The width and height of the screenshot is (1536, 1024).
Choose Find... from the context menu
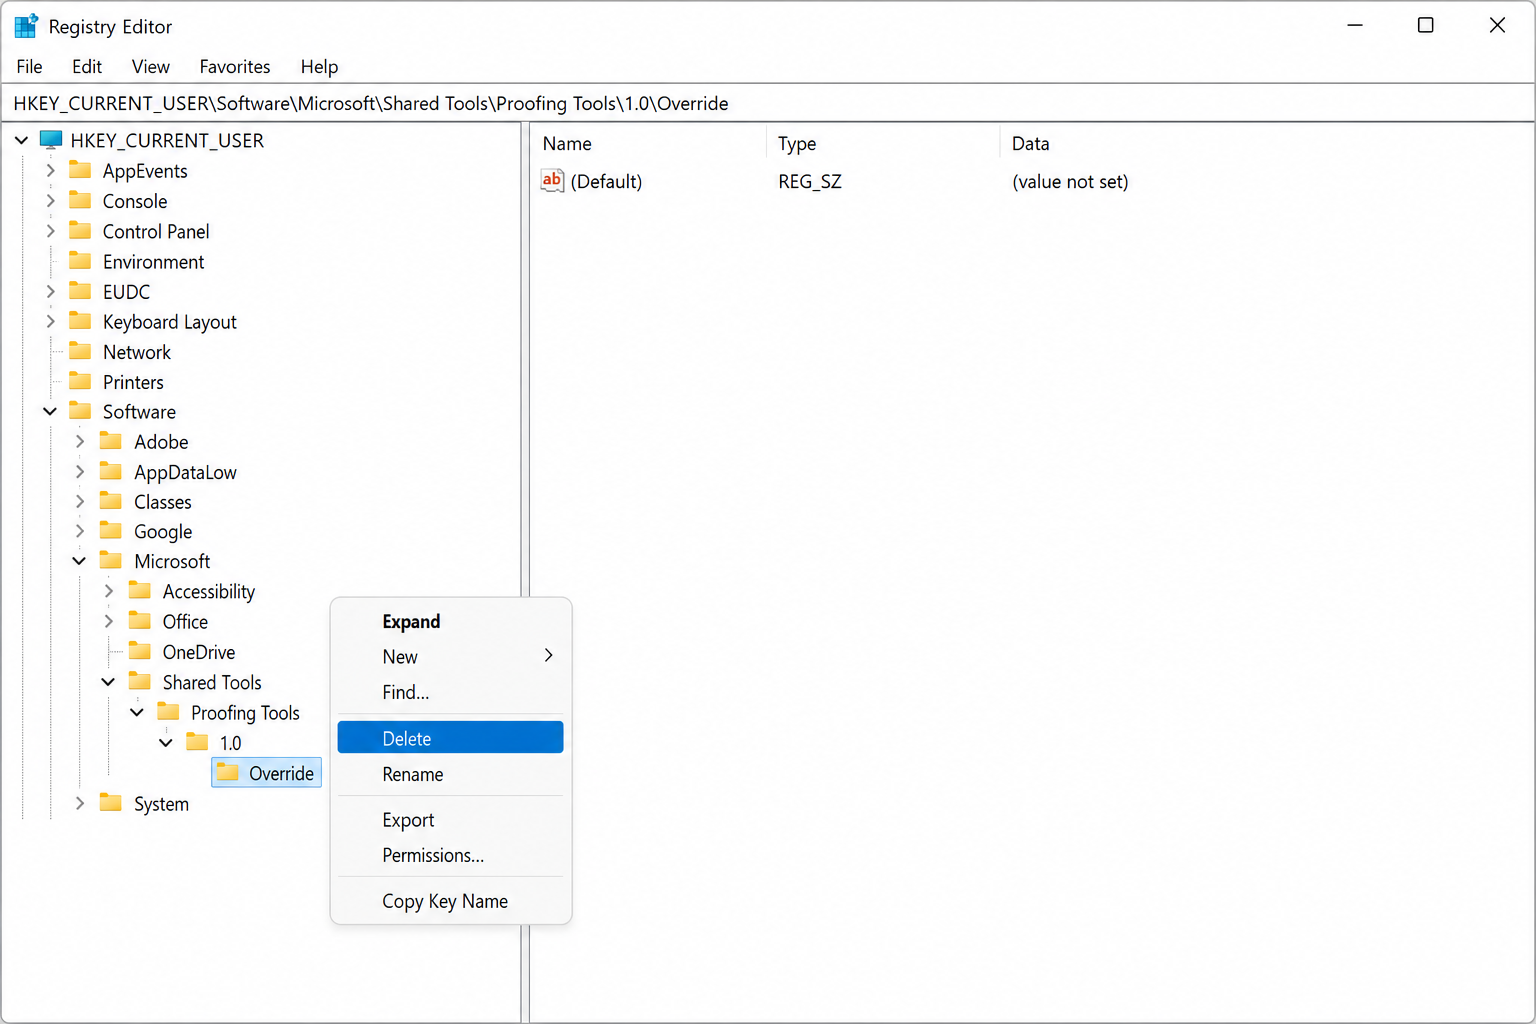451,692
